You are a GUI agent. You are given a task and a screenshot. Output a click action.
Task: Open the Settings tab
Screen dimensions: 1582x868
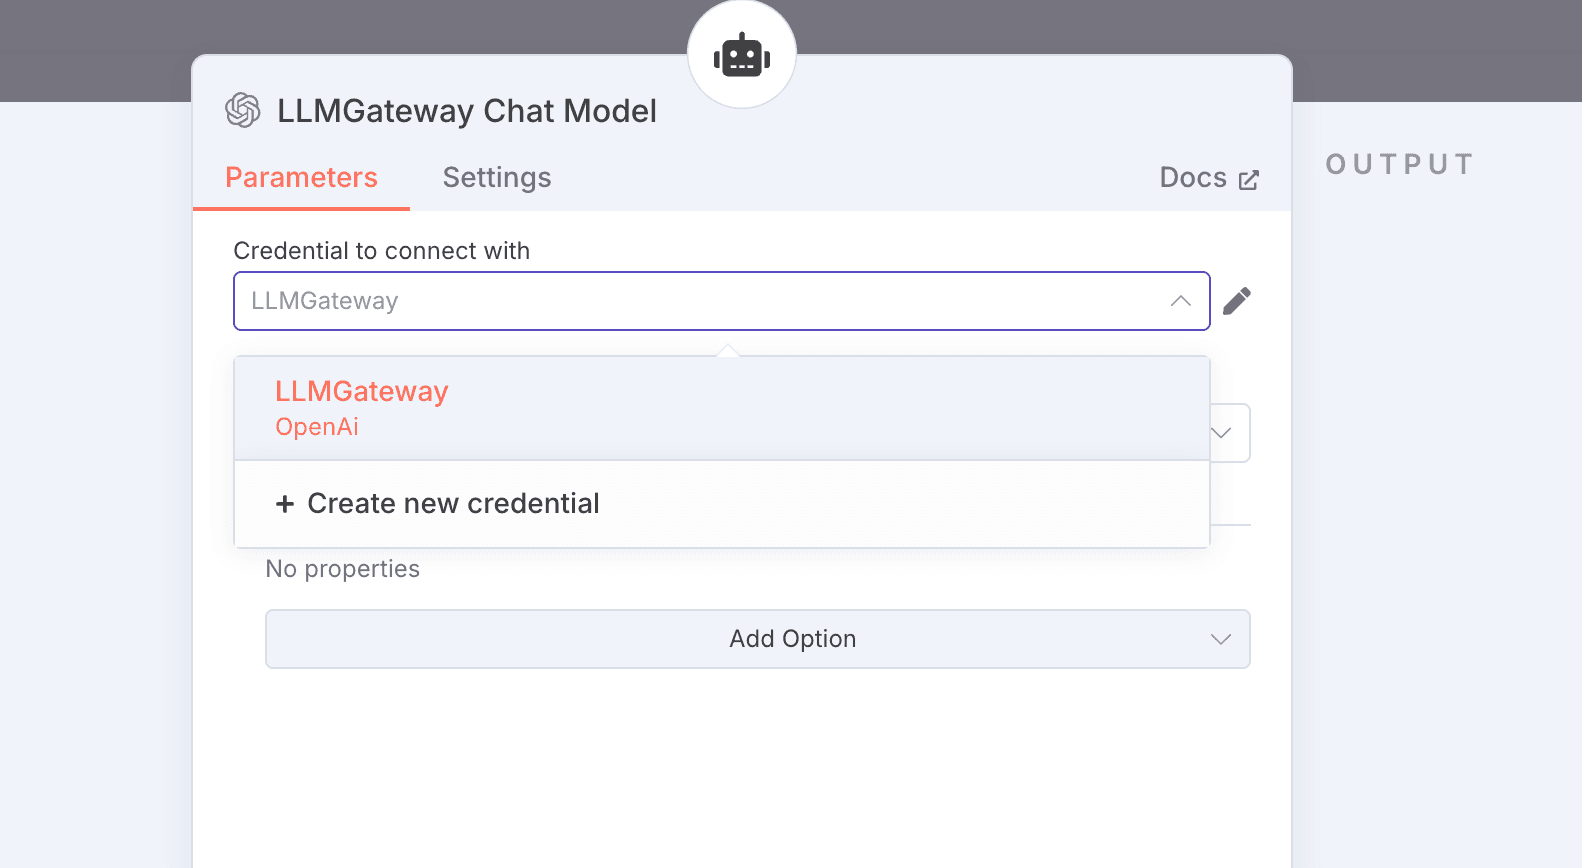click(x=497, y=178)
